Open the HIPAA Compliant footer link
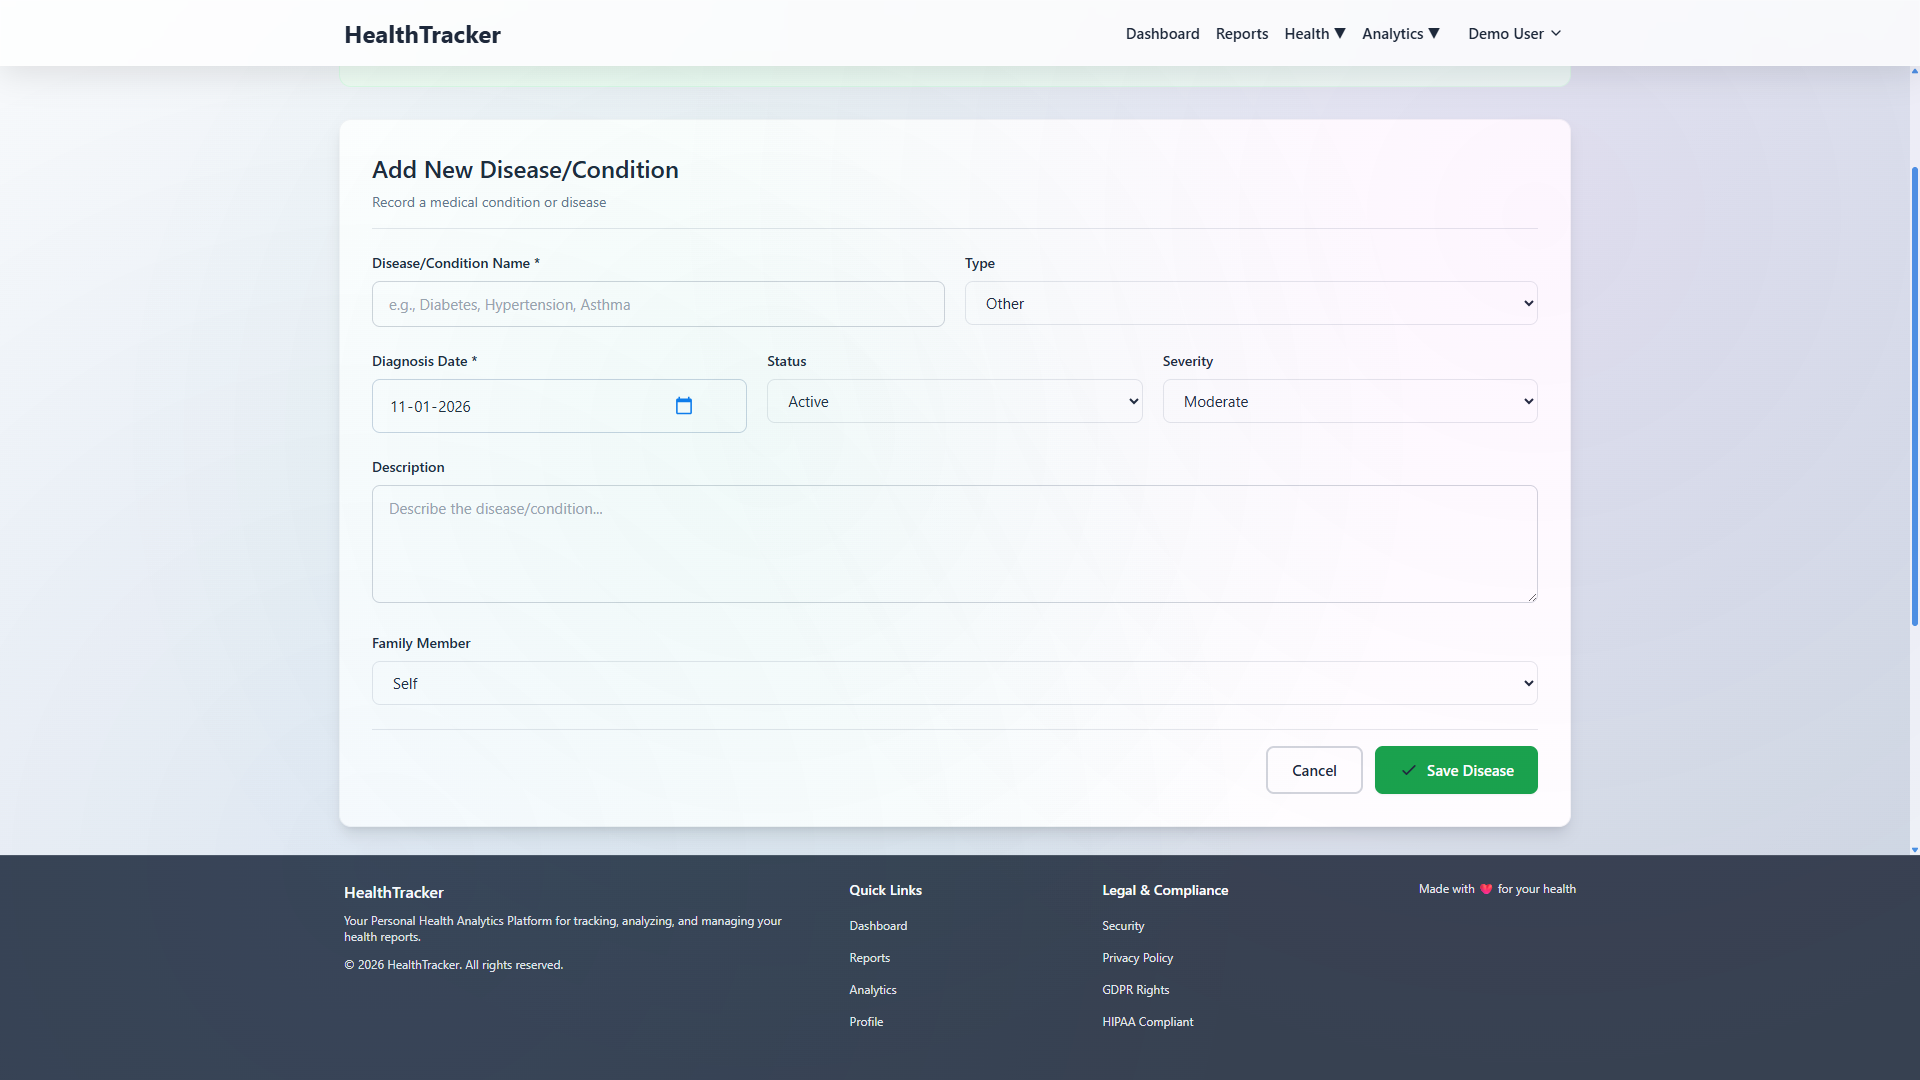This screenshot has height=1080, width=1920. click(x=1147, y=1022)
